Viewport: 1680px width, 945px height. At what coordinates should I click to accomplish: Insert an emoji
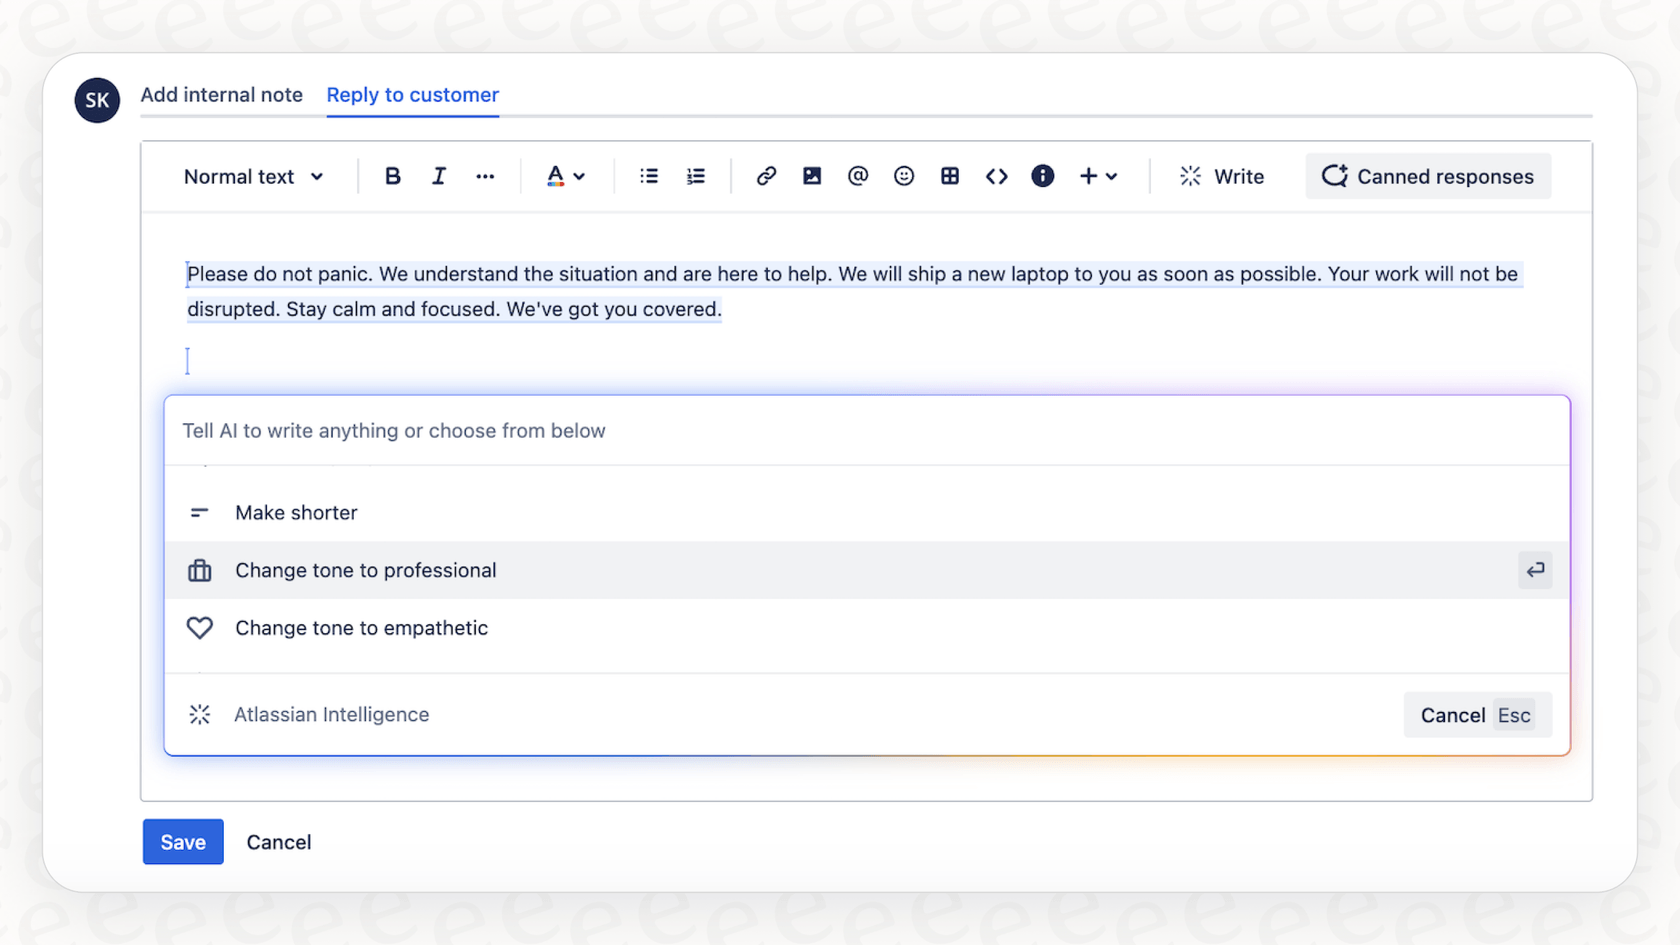904,176
